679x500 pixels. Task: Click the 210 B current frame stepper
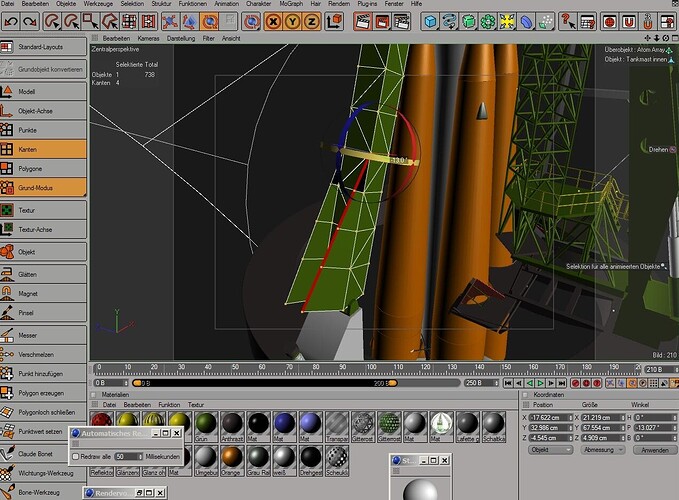pos(676,369)
